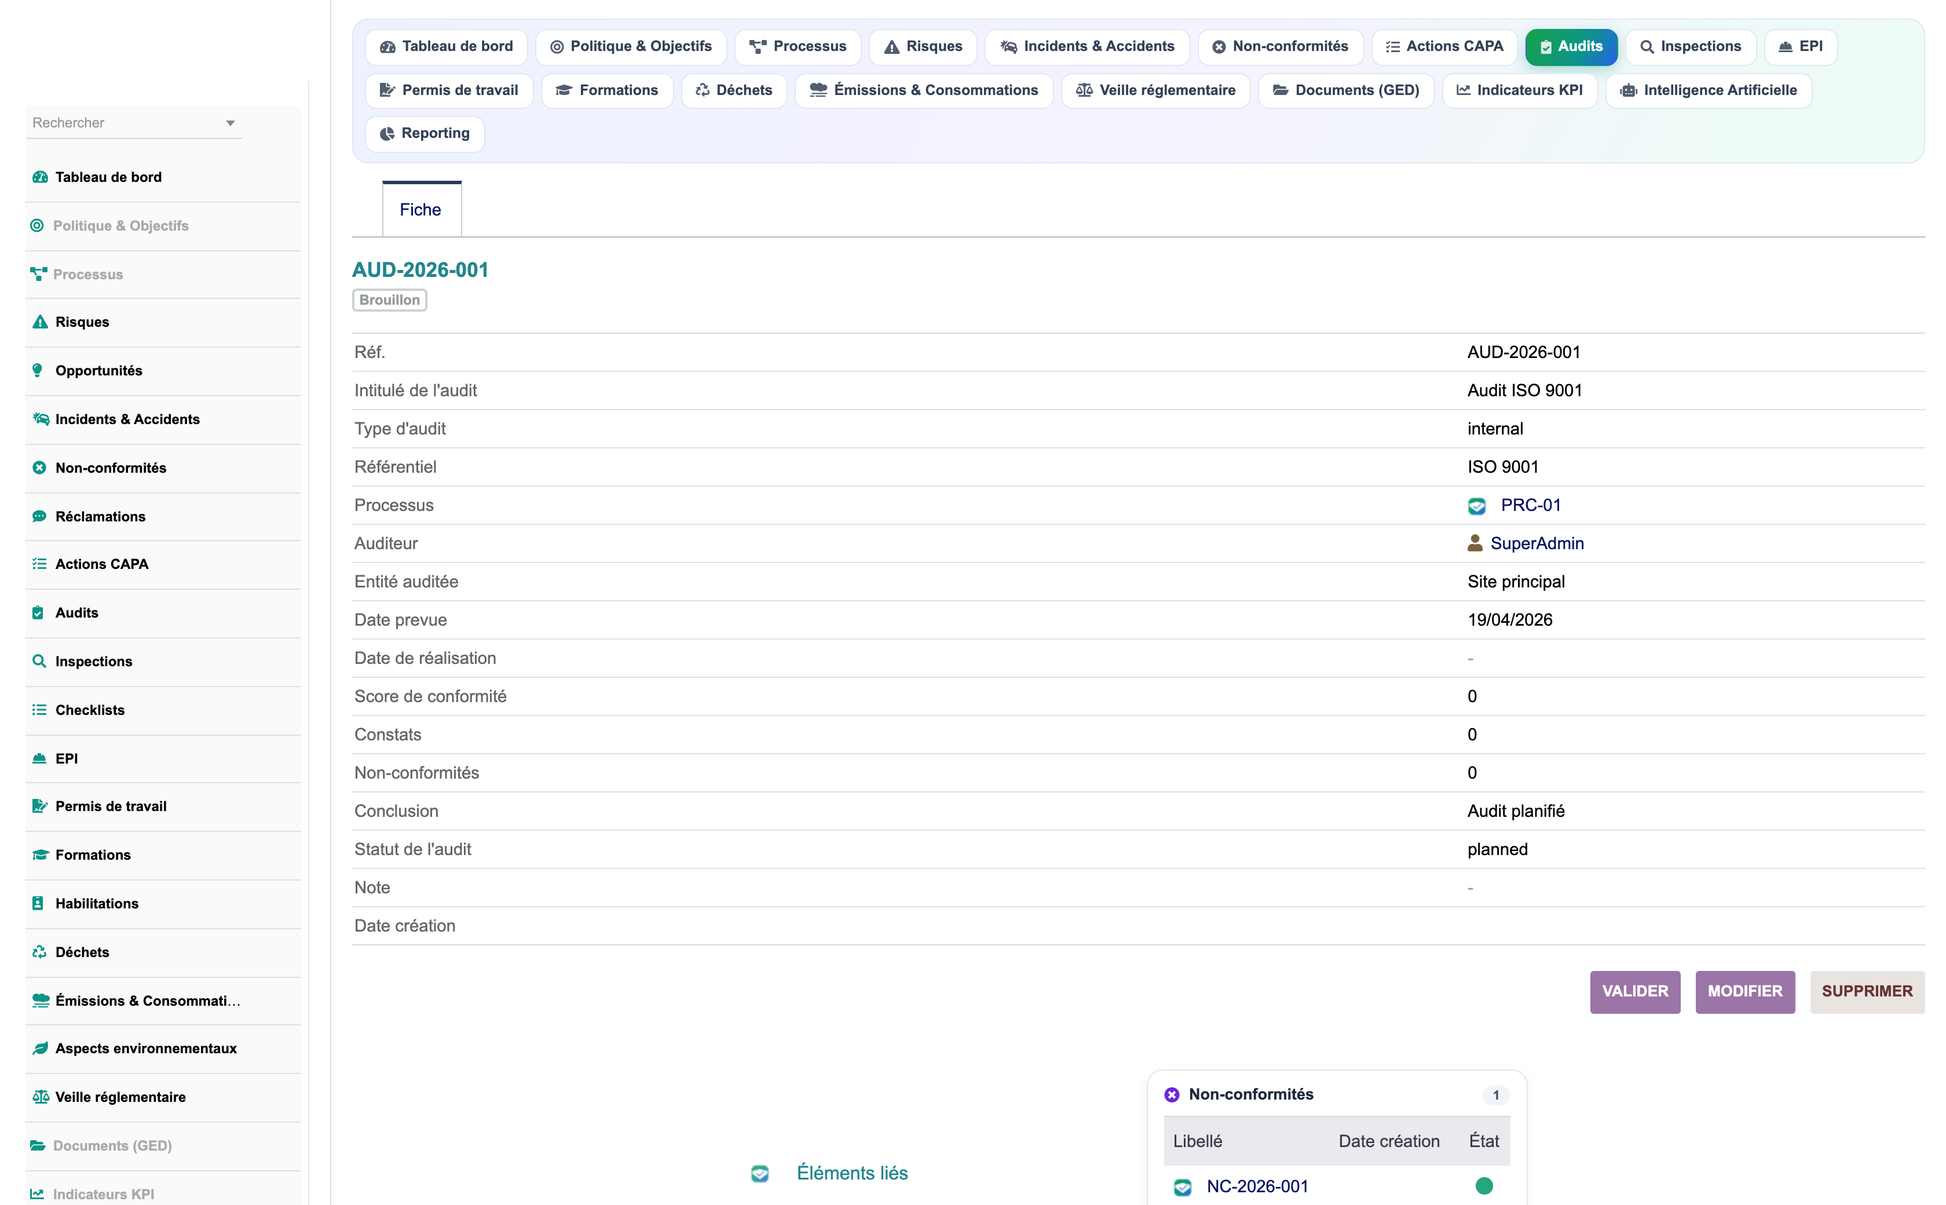The image size is (1946, 1205).
Task: Switch to the Processus top tab
Action: pyautogui.click(x=798, y=46)
